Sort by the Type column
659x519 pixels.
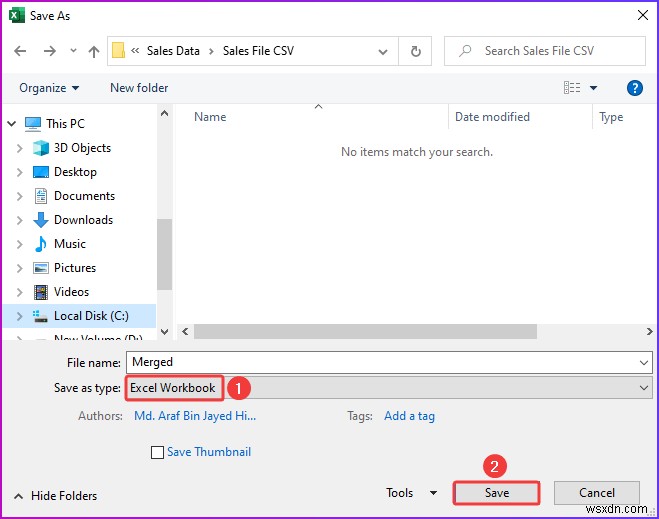611,117
